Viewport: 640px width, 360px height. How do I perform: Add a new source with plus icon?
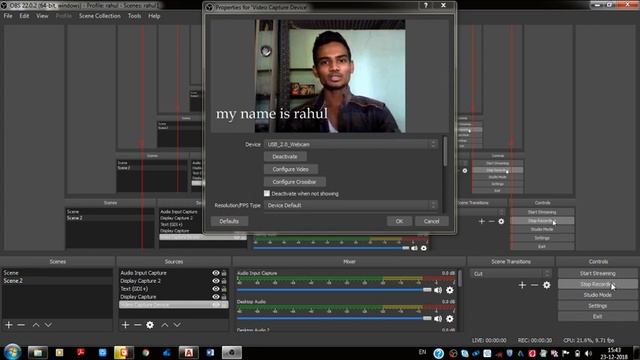125,325
